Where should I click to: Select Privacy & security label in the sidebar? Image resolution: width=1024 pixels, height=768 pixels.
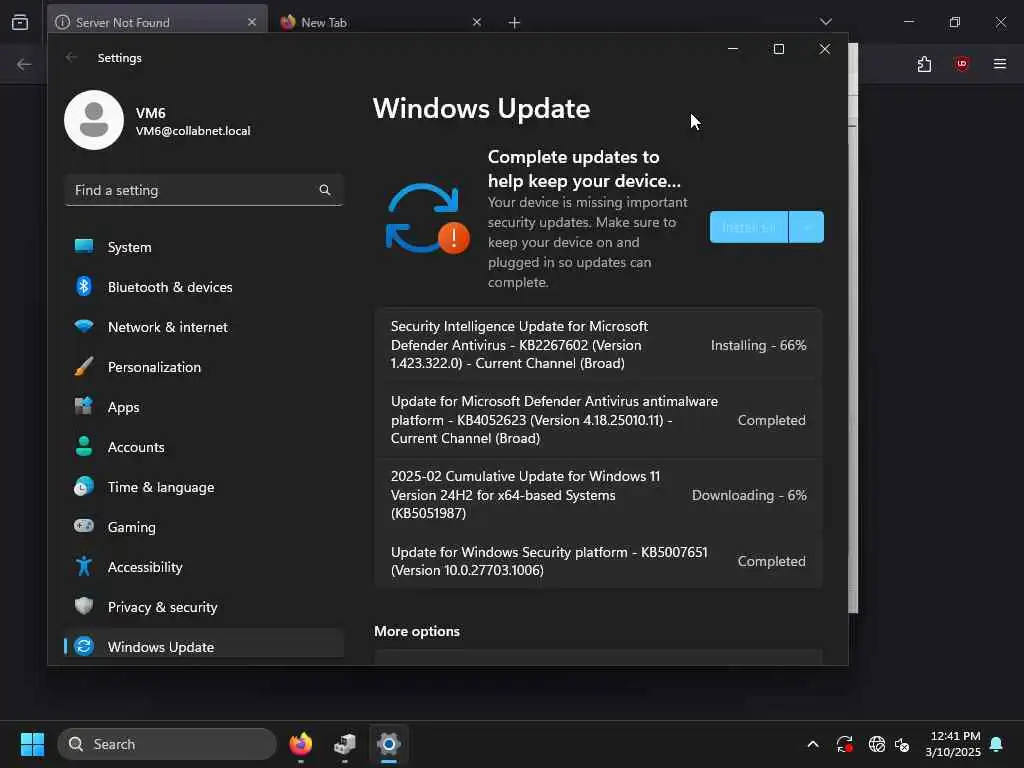pos(162,607)
